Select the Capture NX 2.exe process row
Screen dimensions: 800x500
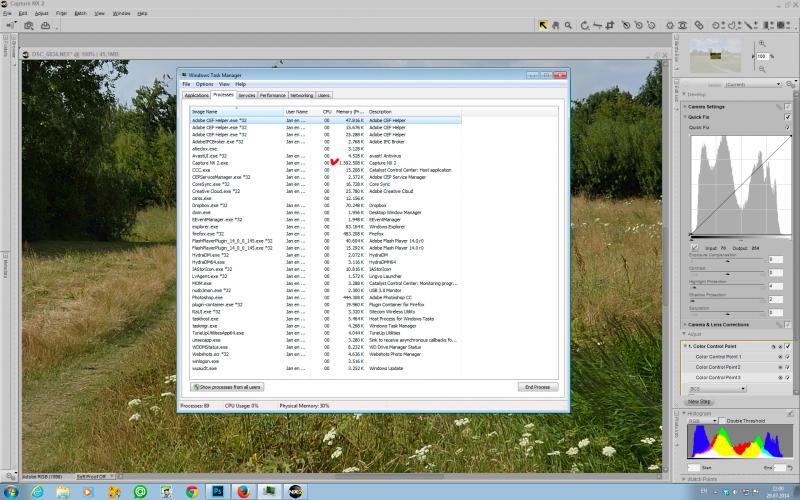pos(326,163)
